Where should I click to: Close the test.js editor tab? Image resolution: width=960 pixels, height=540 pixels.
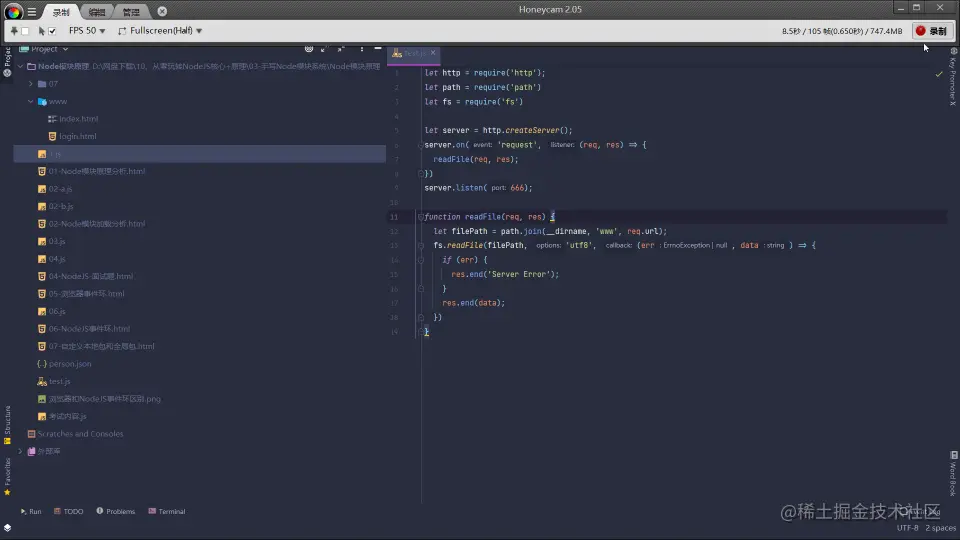433,53
